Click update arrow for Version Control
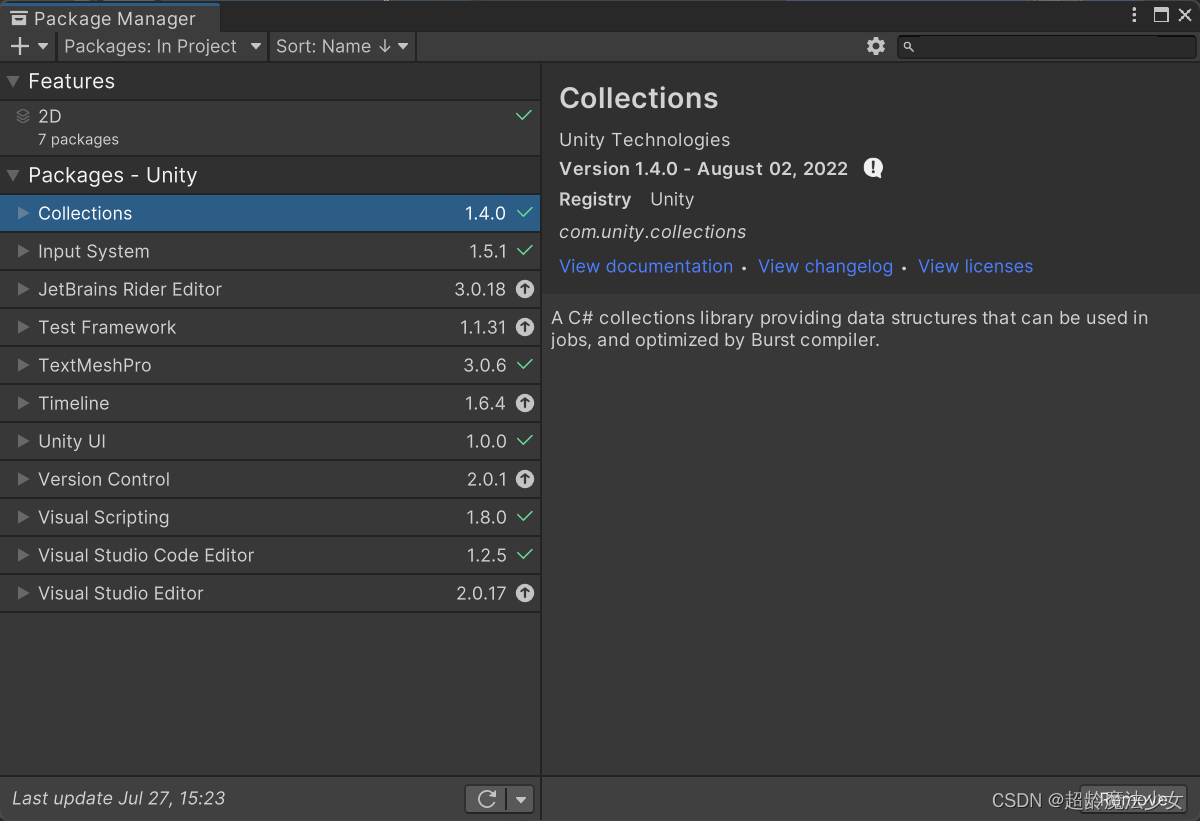This screenshot has height=821, width=1200. 525,479
